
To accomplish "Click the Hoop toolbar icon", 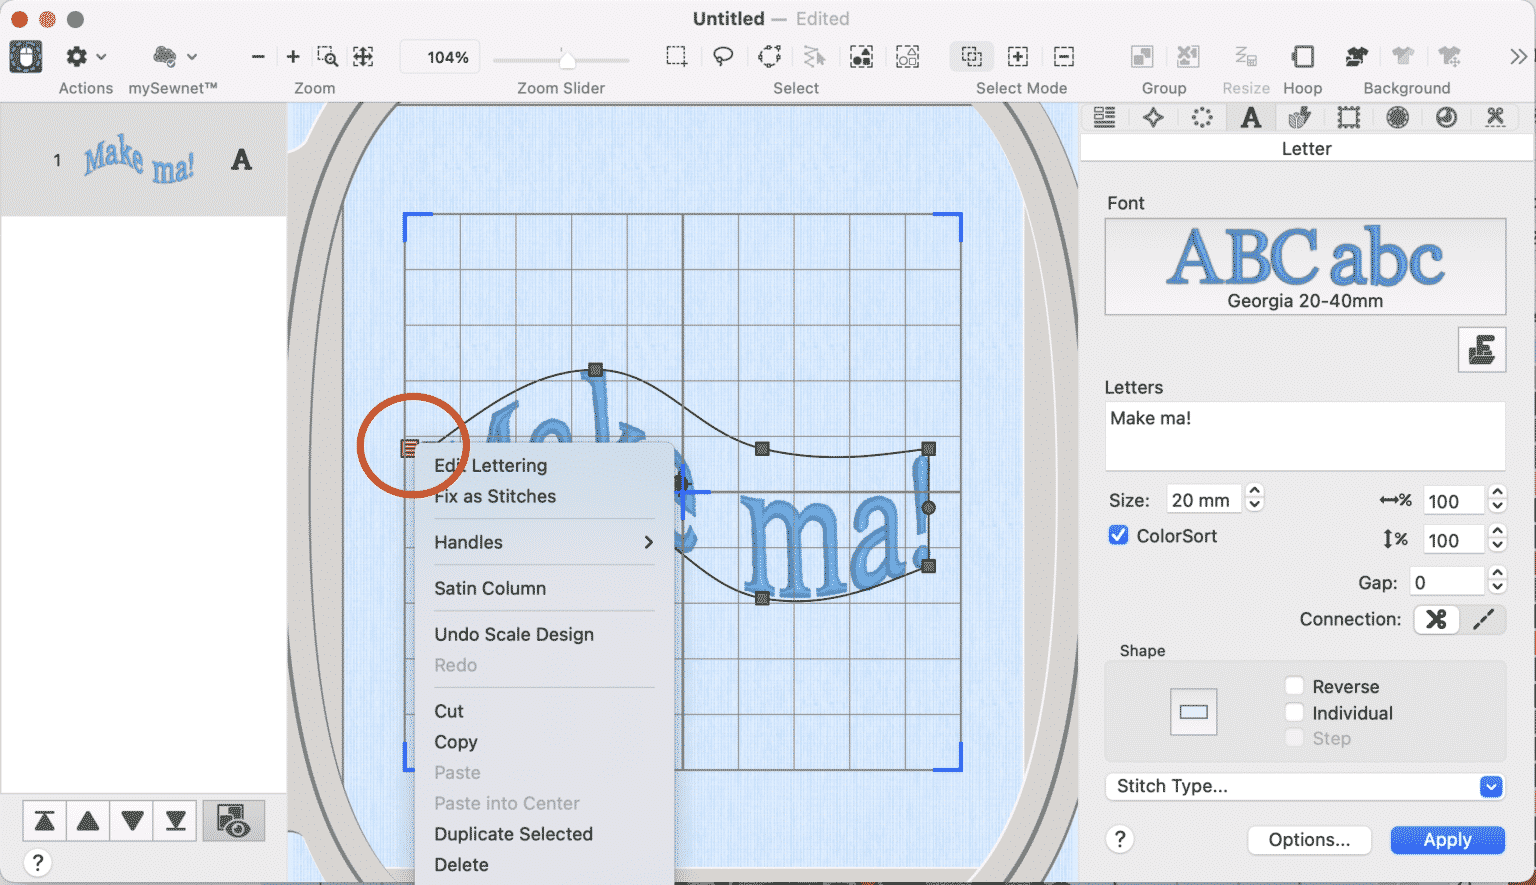I will [x=1302, y=57].
